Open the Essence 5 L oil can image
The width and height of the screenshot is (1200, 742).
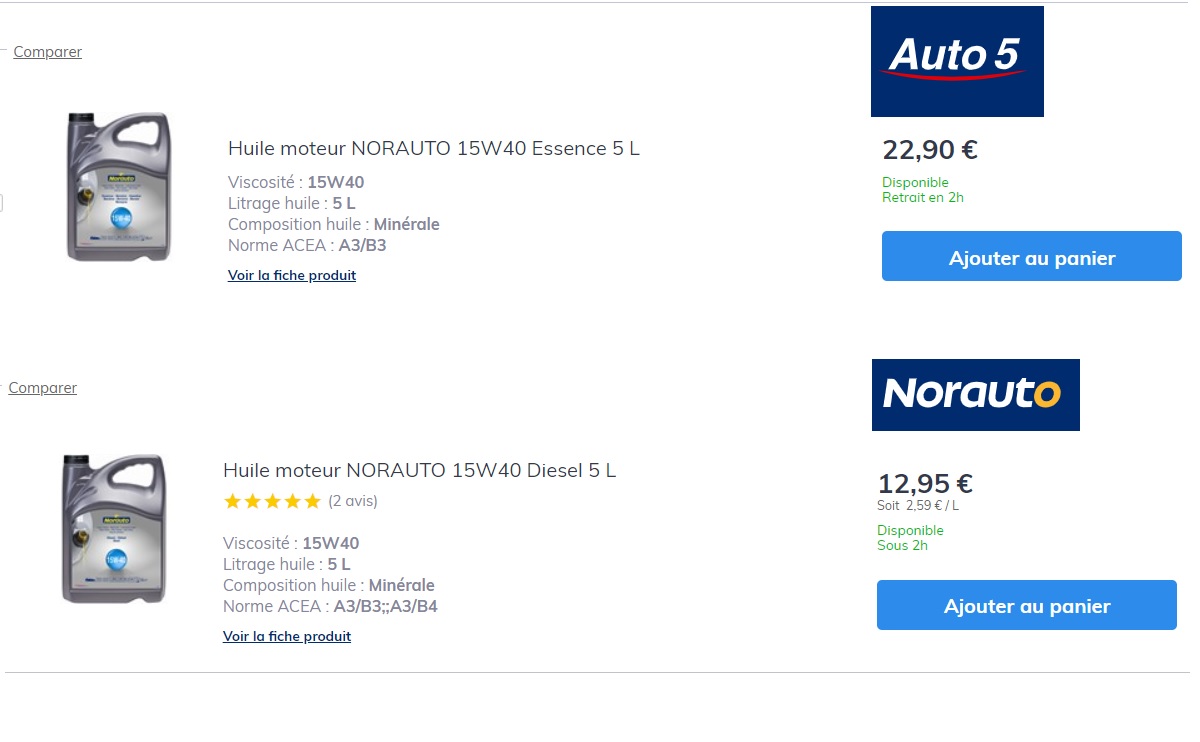click(118, 187)
